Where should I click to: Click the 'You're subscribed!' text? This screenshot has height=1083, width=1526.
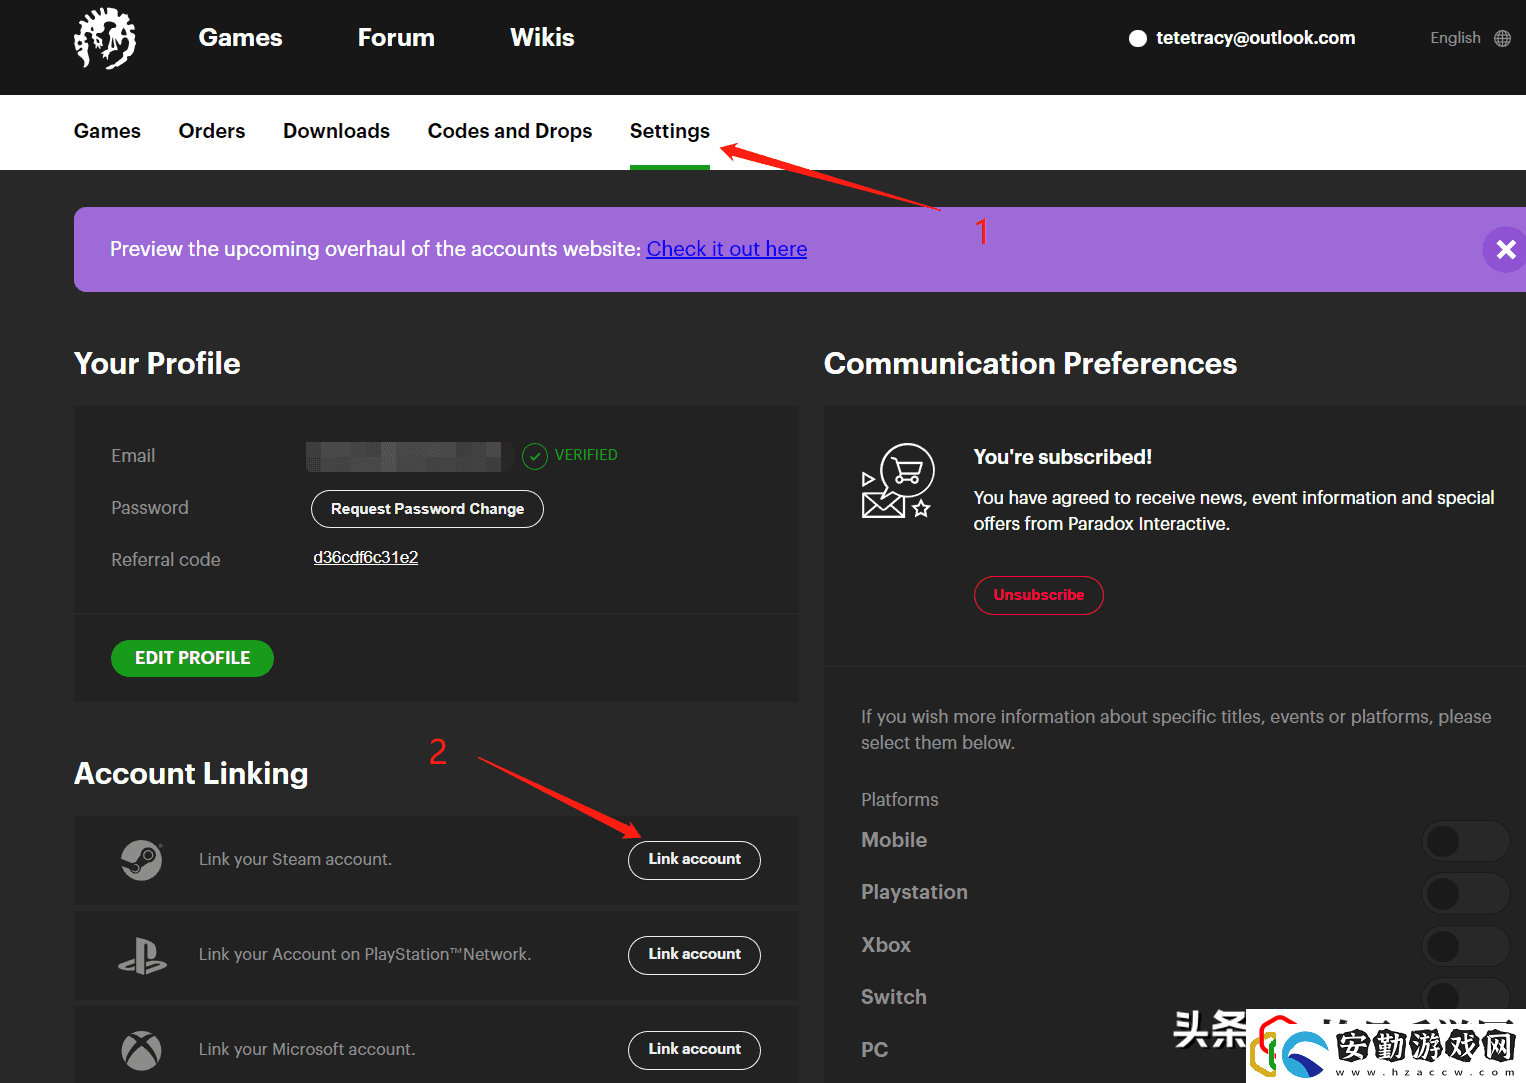coord(1063,457)
